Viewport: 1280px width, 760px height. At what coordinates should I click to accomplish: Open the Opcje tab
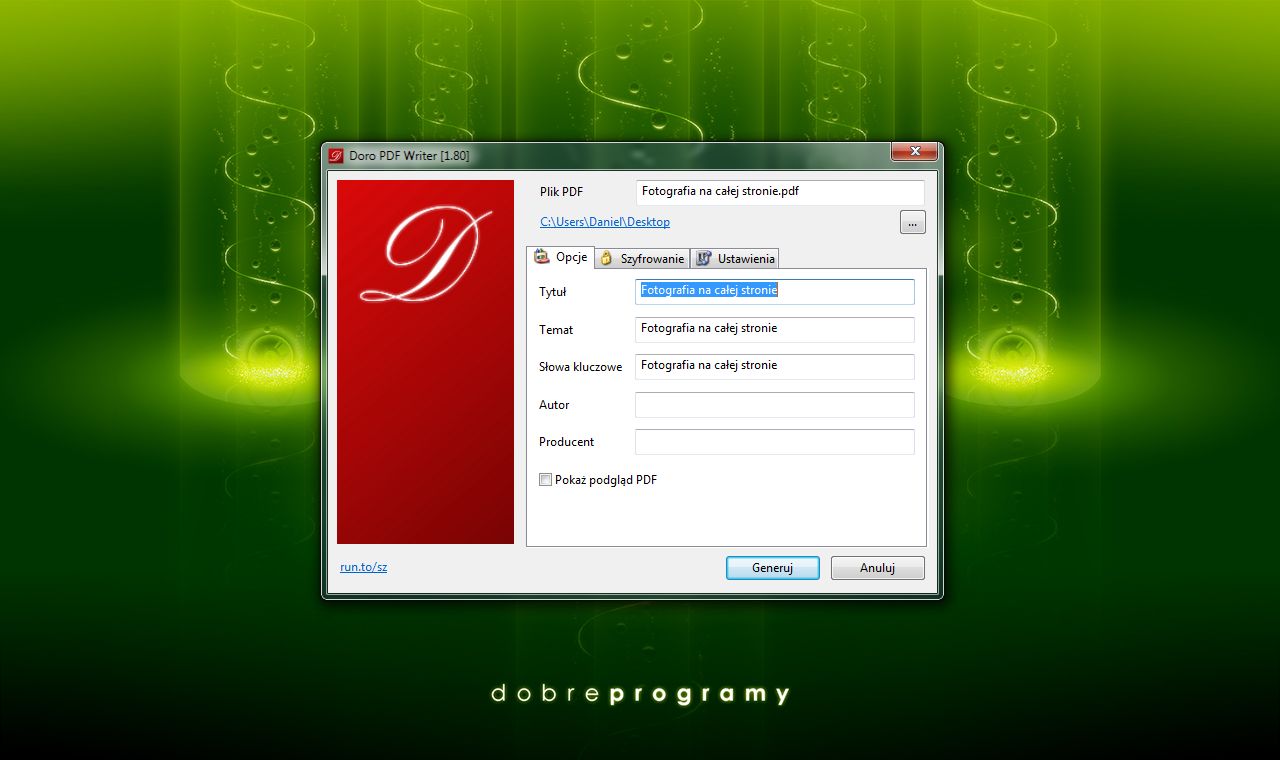[561, 257]
